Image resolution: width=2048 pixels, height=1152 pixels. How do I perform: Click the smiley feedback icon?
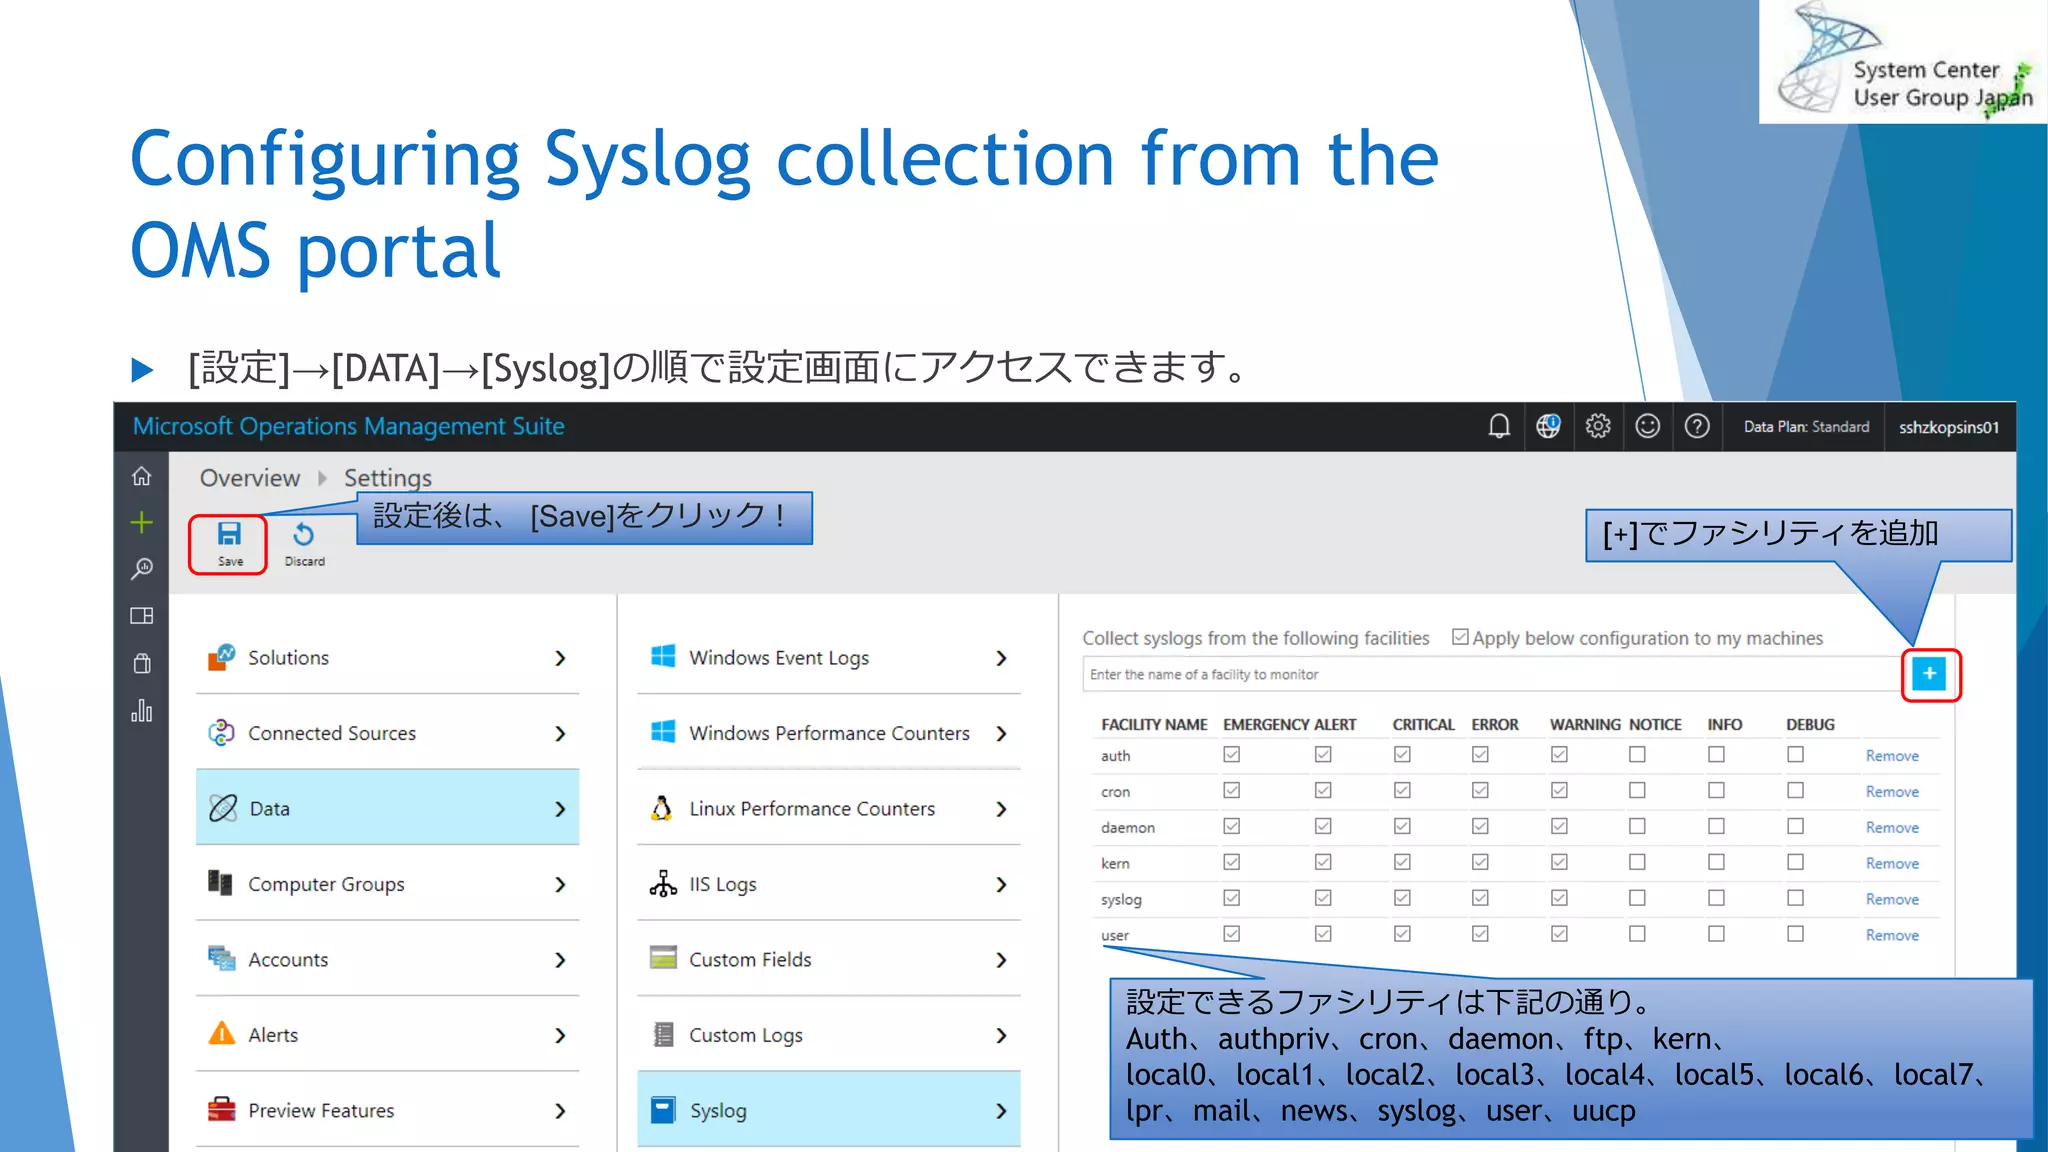(x=1647, y=427)
